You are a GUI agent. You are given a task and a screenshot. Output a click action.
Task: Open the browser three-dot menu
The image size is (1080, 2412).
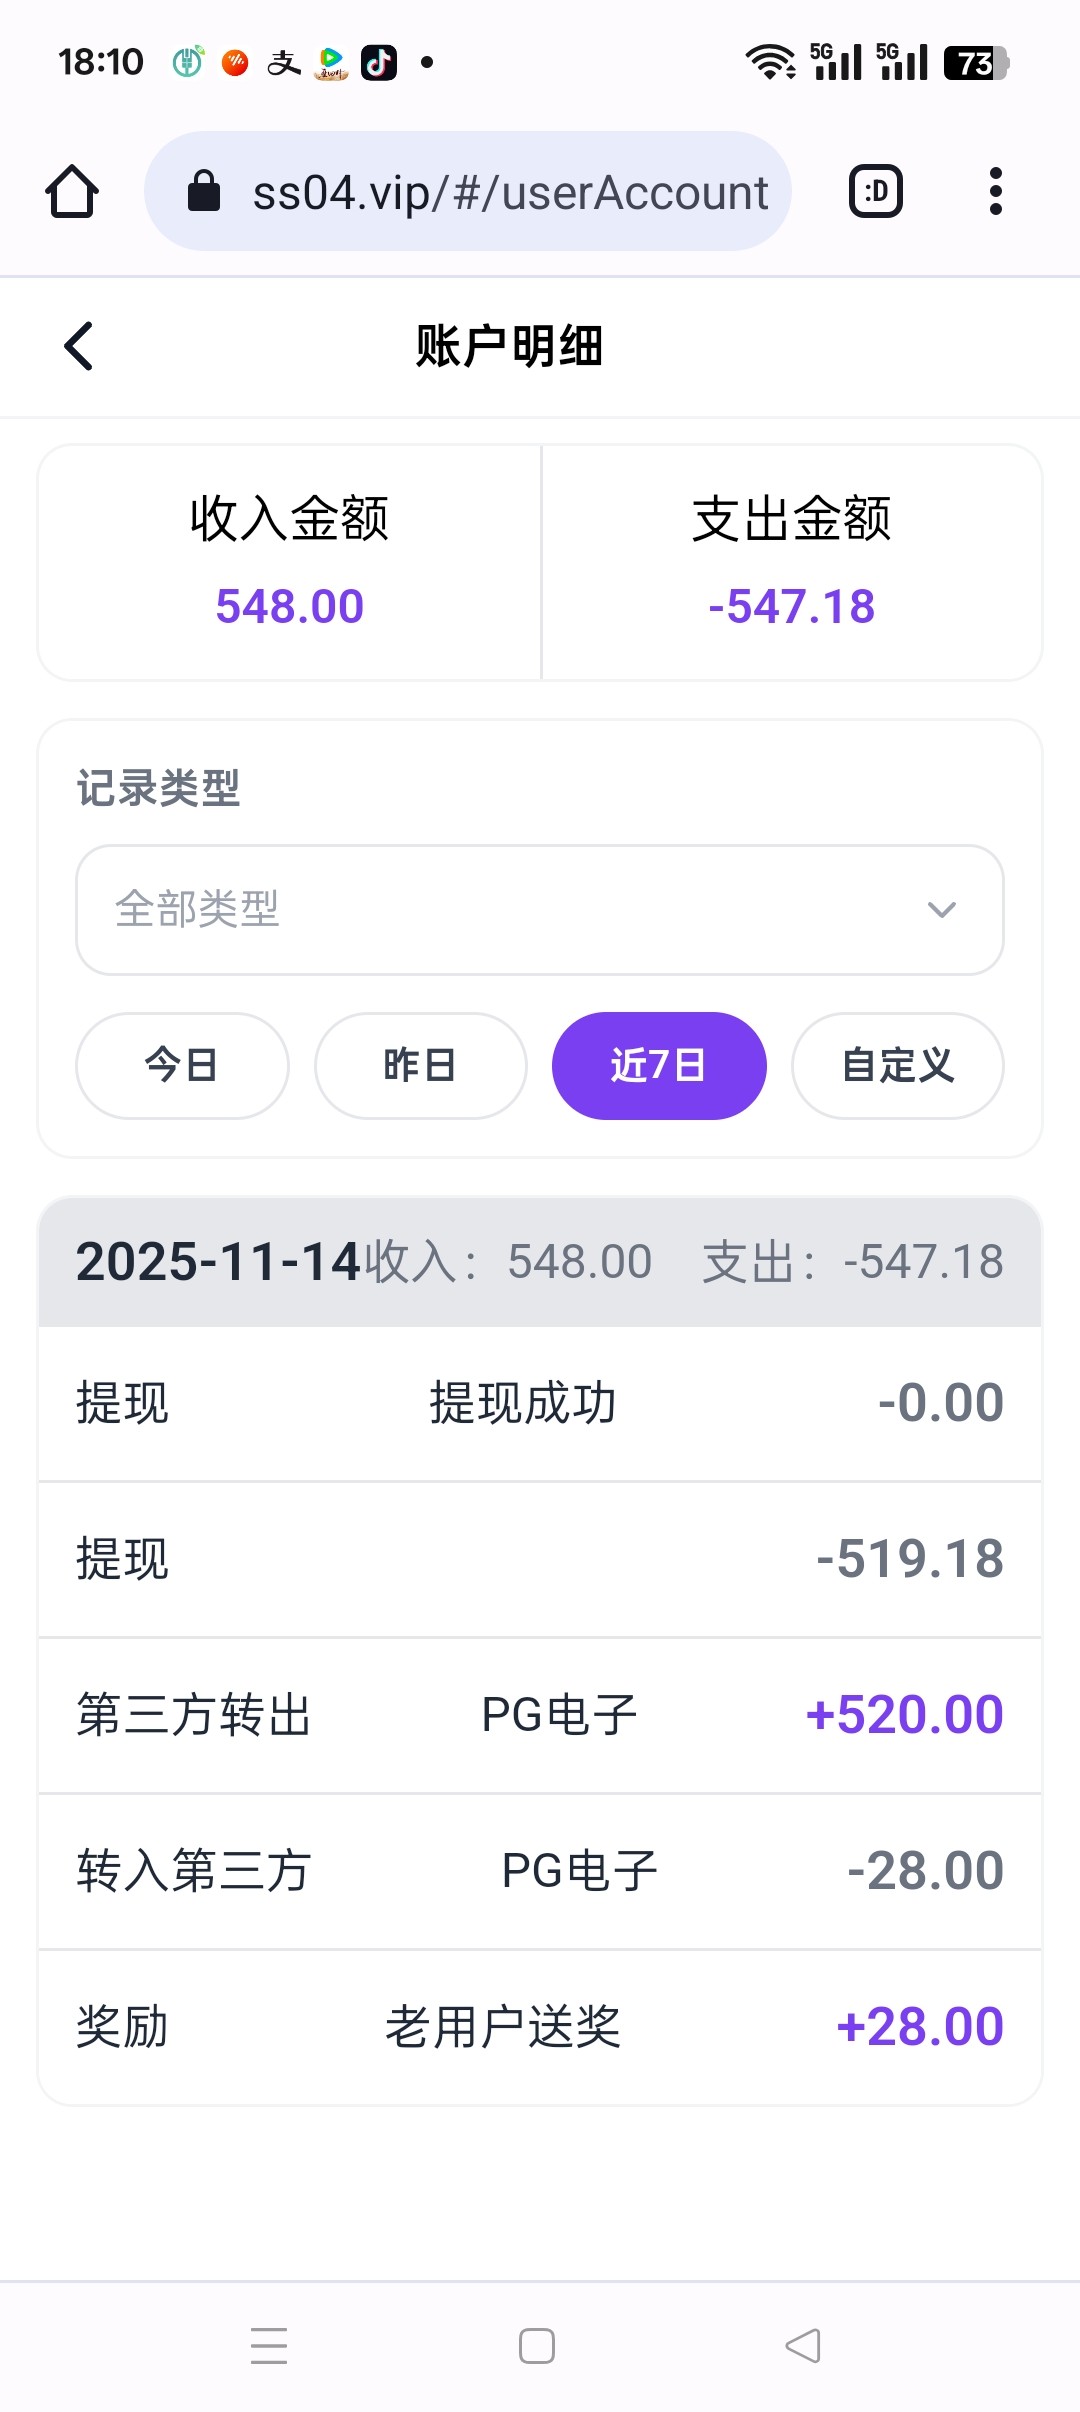(x=995, y=191)
